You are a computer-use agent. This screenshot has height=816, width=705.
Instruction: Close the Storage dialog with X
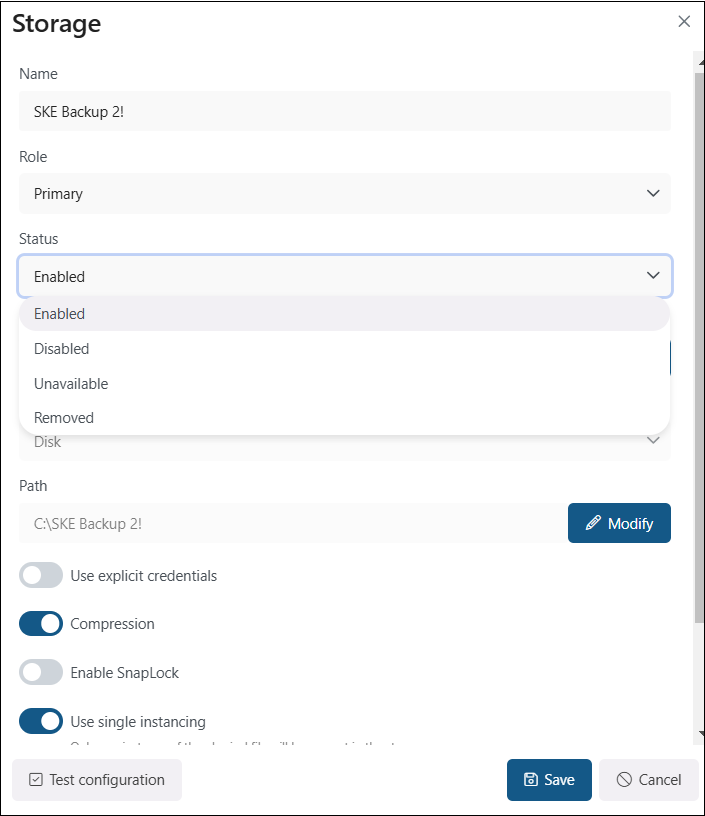pos(684,21)
